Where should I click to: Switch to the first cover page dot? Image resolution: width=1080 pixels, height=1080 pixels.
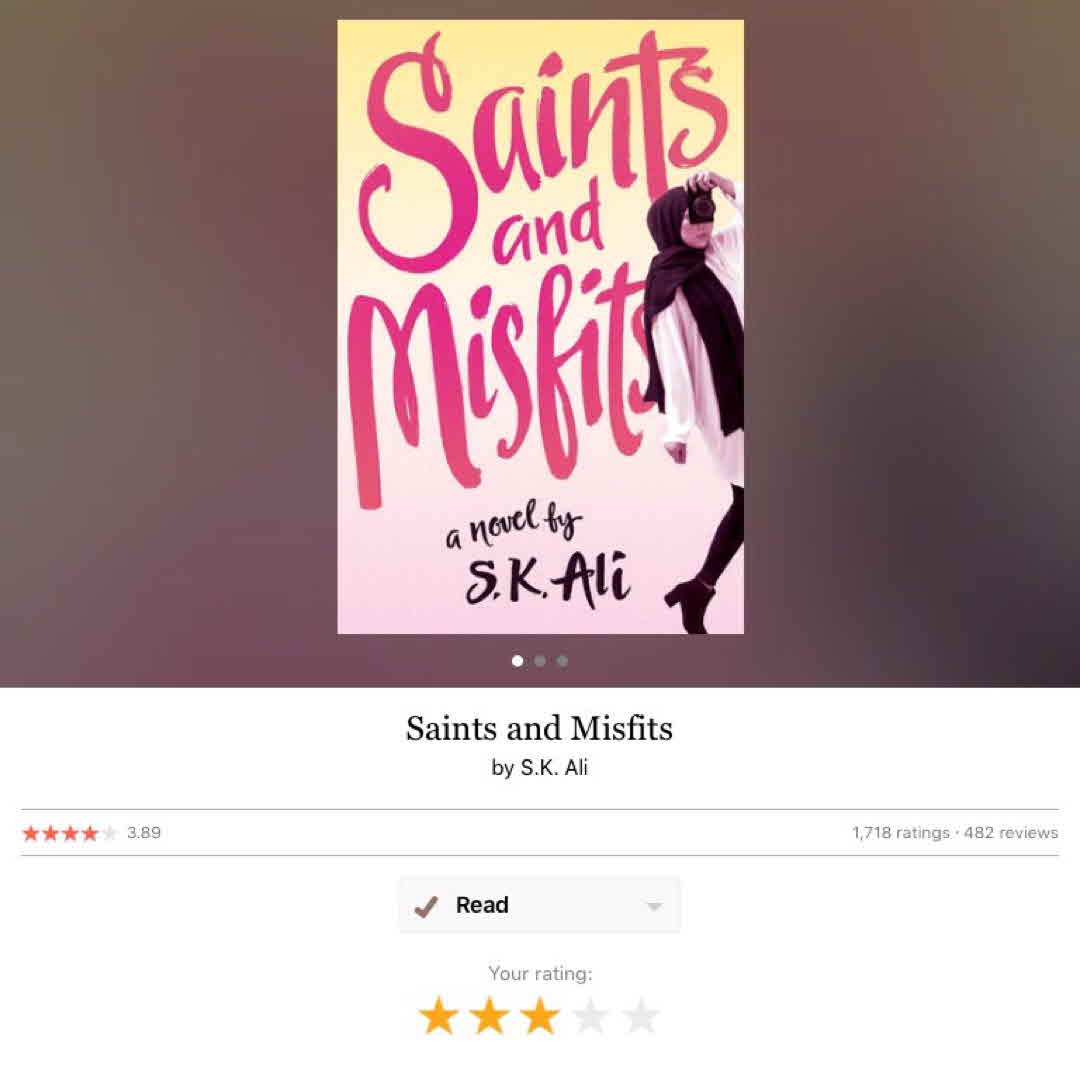(x=518, y=661)
